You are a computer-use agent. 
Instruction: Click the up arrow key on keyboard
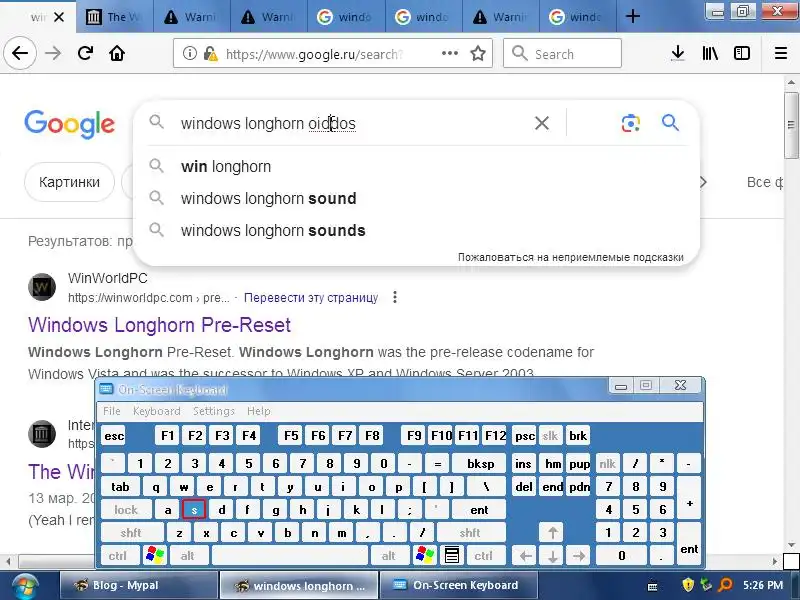[553, 533]
